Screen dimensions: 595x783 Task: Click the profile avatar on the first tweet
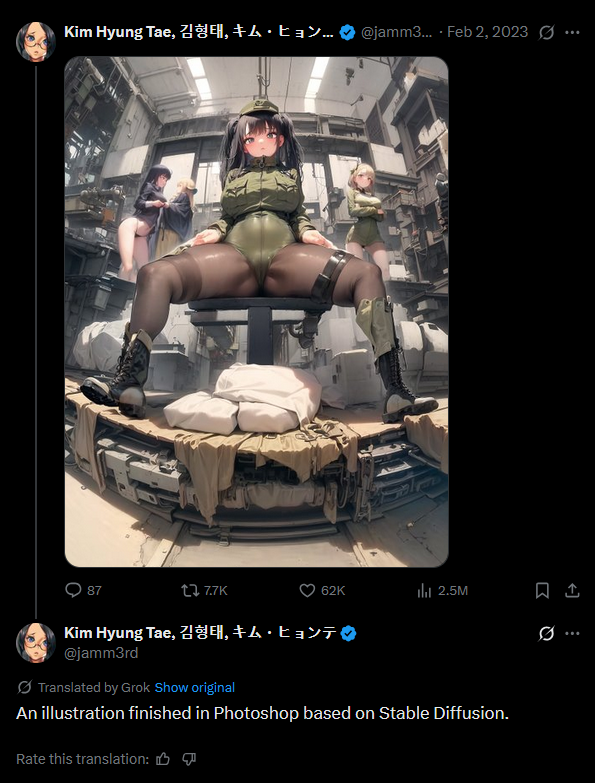(35, 41)
